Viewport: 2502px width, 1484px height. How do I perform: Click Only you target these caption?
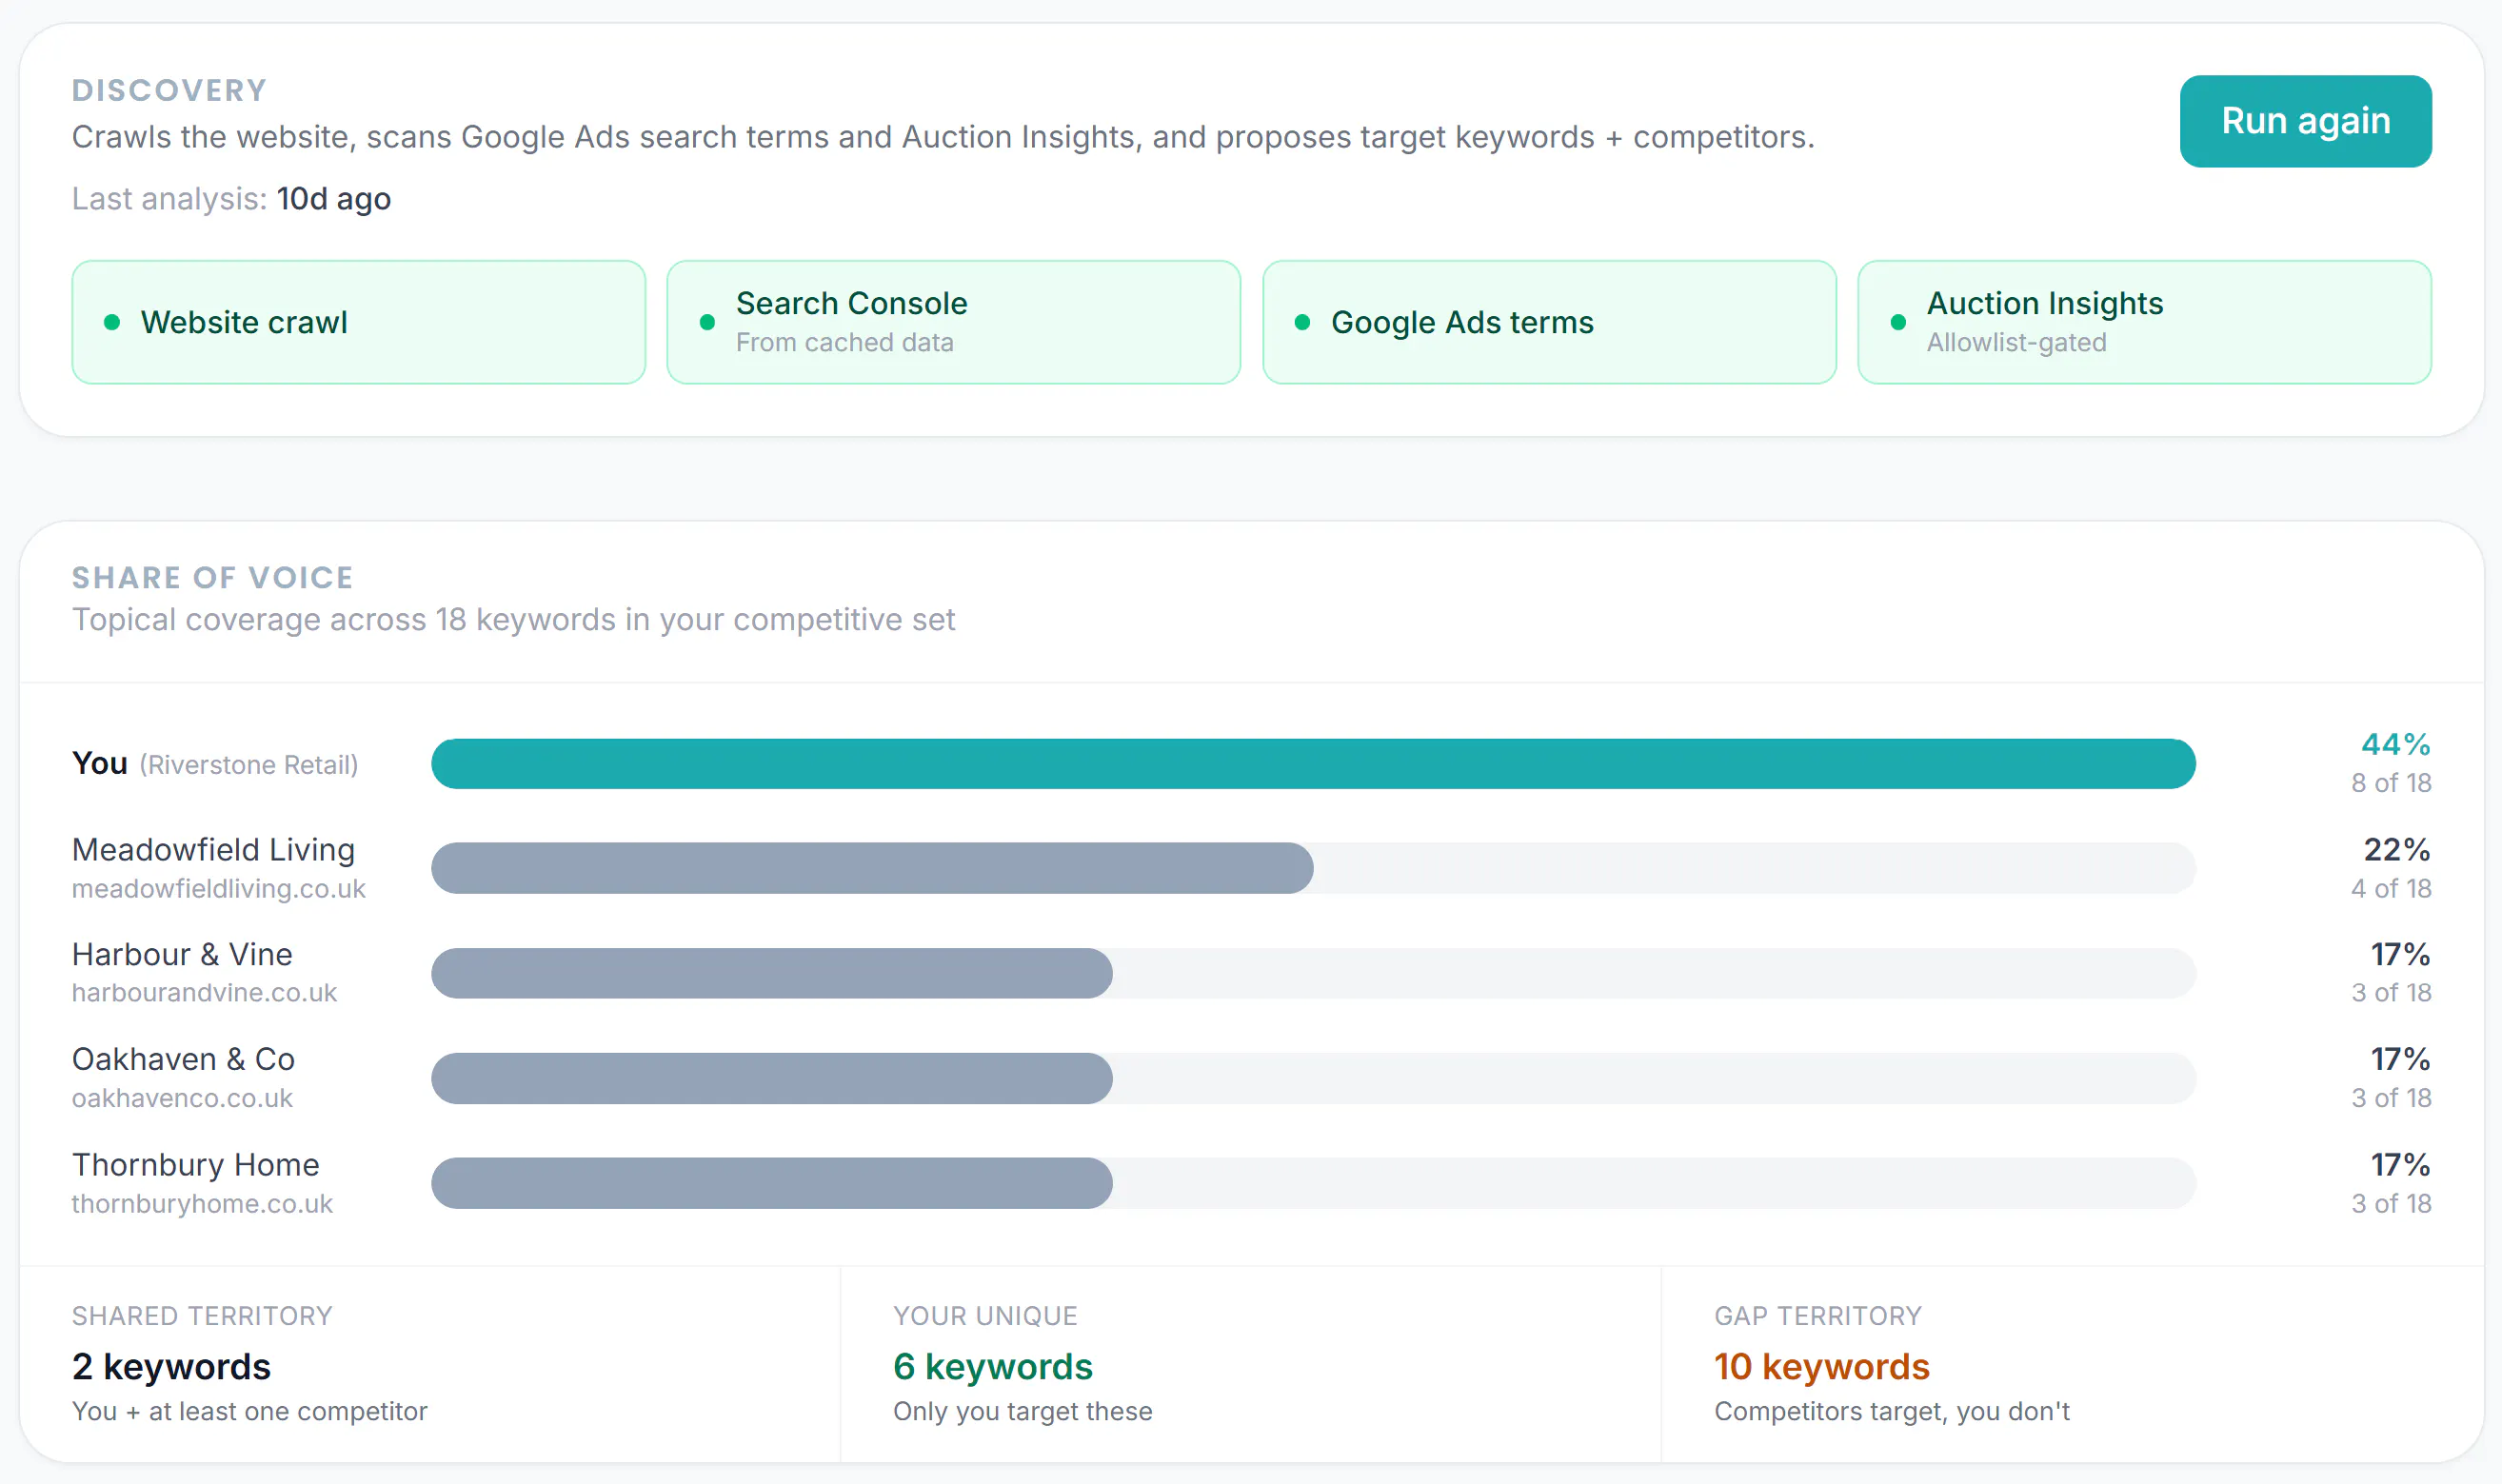[x=1022, y=1411]
